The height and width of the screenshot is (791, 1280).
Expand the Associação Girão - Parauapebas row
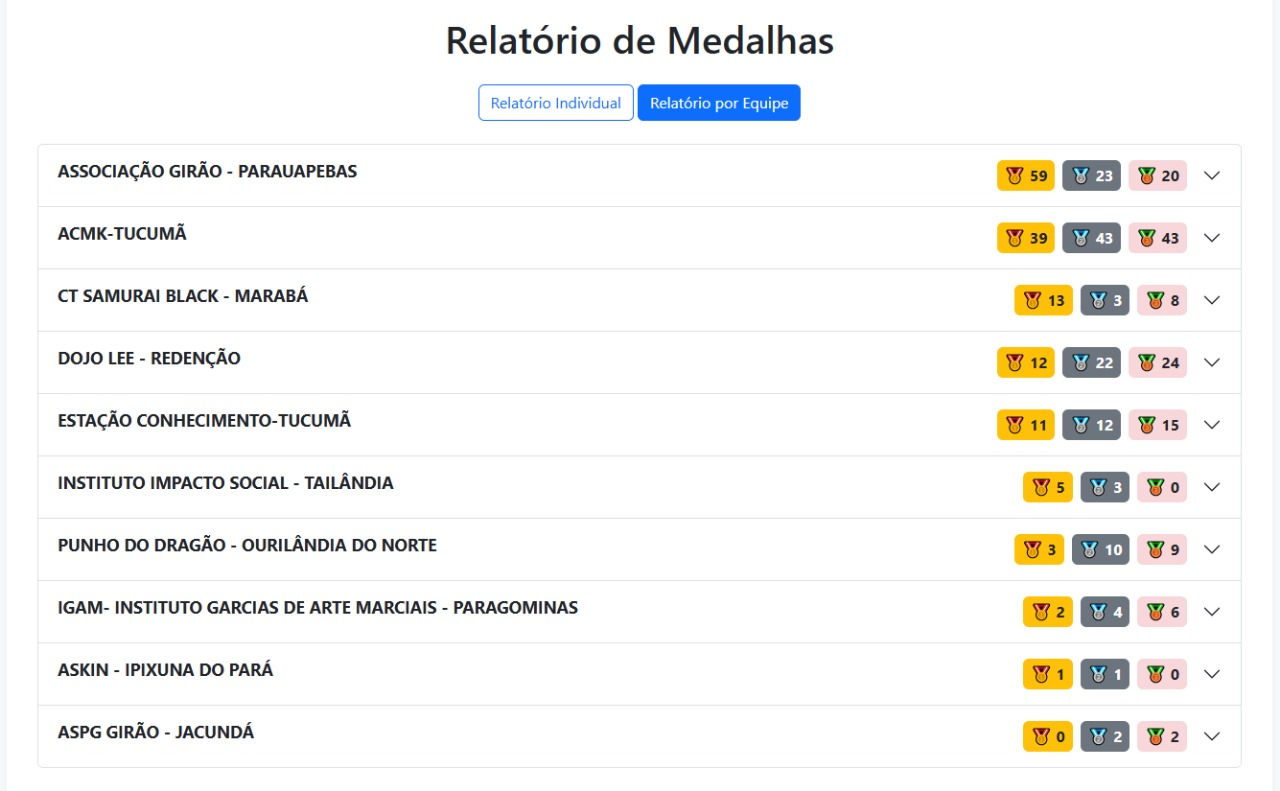[x=1212, y=176]
